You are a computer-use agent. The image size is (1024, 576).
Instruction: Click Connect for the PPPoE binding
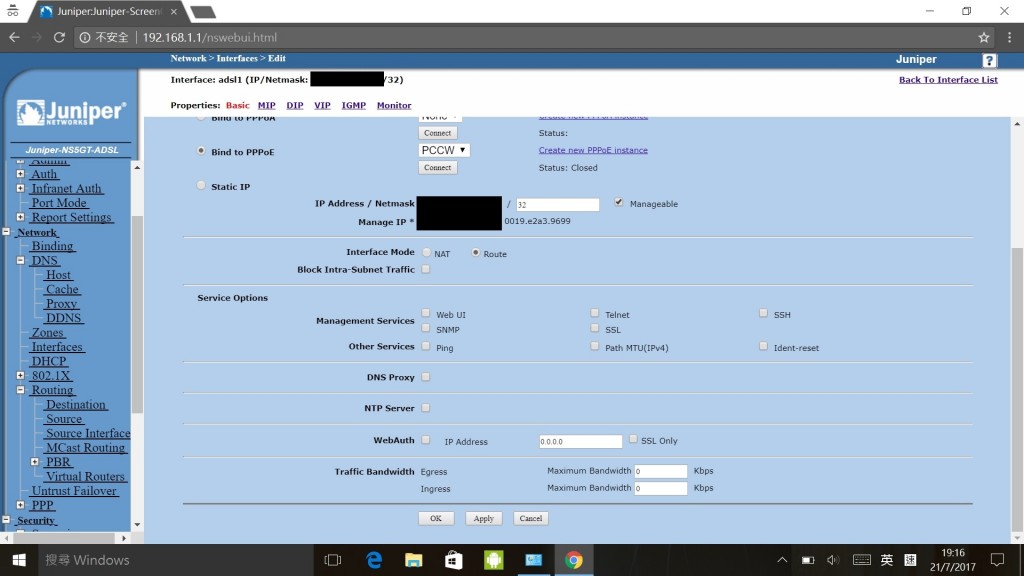coord(437,168)
